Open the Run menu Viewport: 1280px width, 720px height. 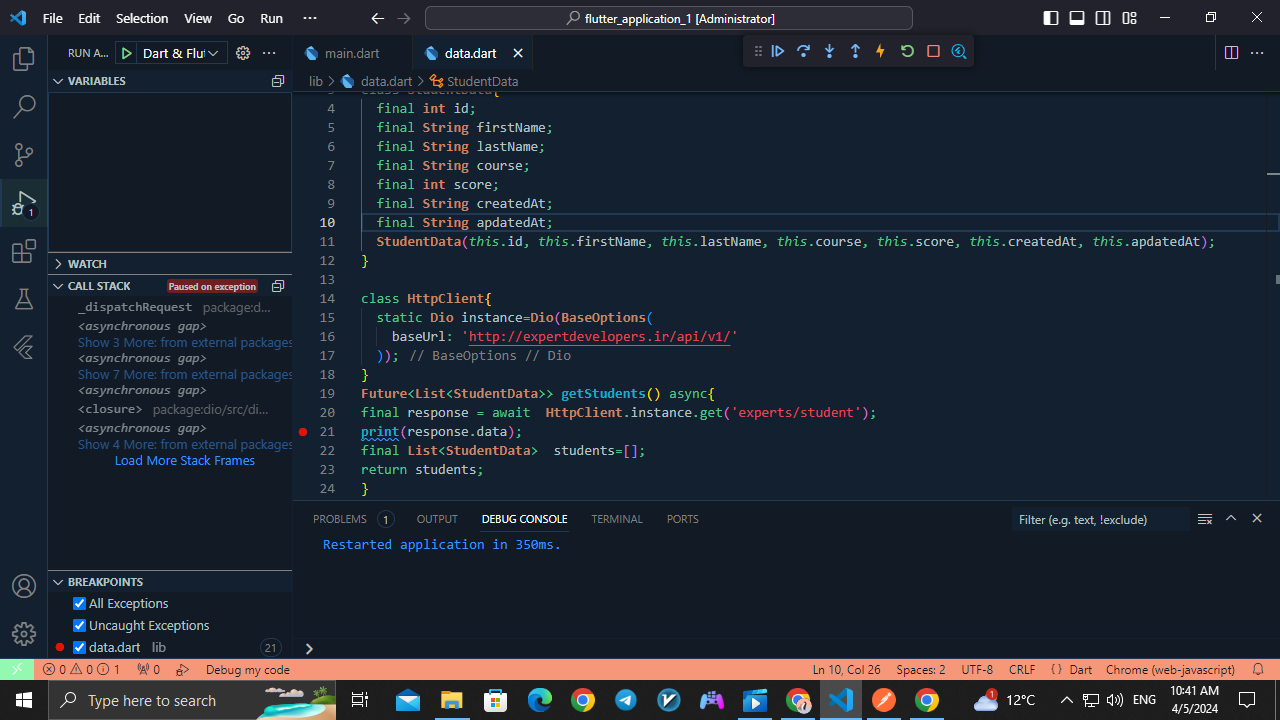[x=271, y=18]
